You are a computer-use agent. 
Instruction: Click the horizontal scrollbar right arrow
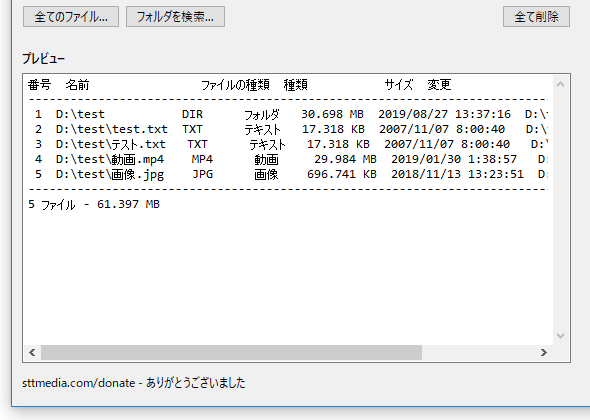[544, 353]
